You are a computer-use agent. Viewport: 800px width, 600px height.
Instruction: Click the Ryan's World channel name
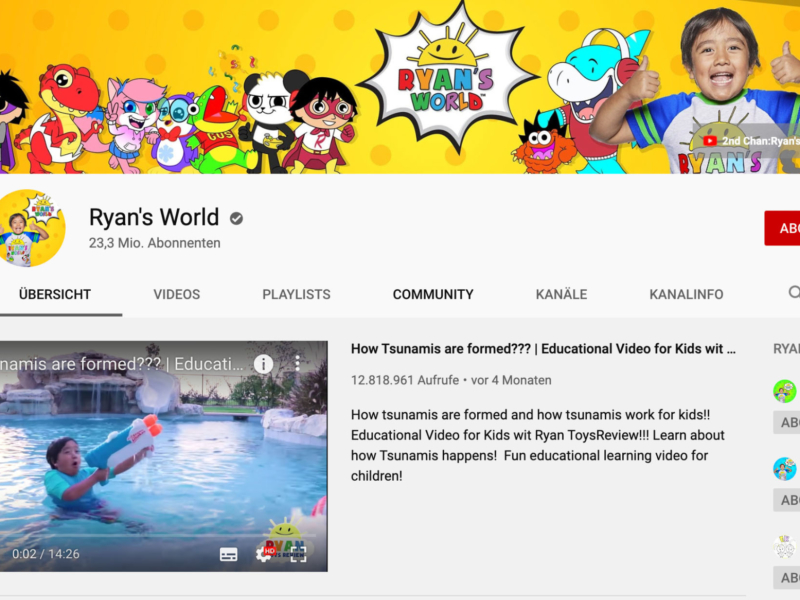tap(154, 217)
